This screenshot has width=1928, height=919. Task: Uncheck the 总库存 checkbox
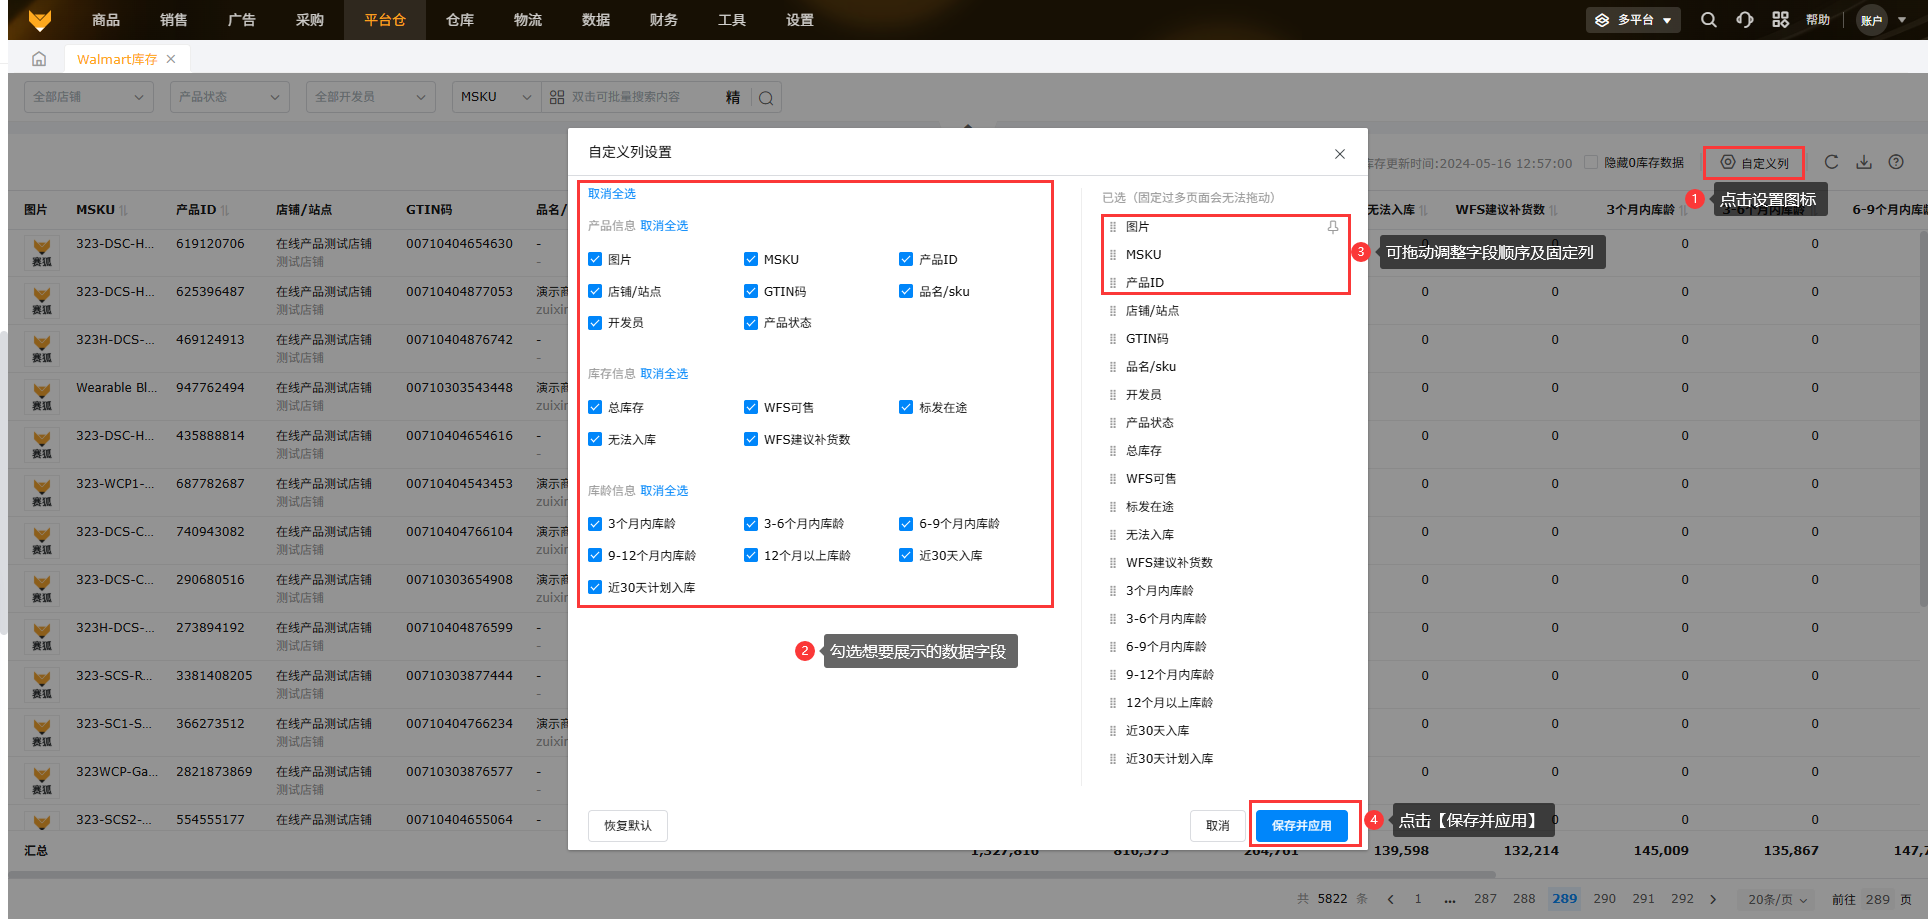coord(595,407)
